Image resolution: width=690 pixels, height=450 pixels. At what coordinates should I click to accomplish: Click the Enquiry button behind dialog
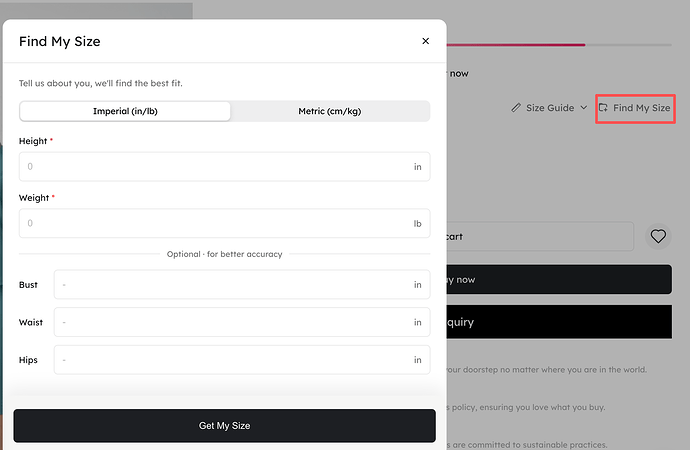coord(559,322)
